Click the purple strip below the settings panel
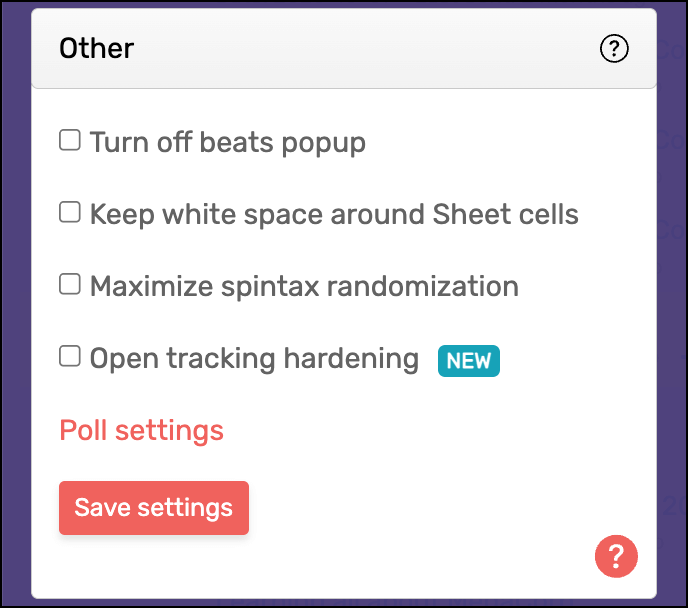 344,602
